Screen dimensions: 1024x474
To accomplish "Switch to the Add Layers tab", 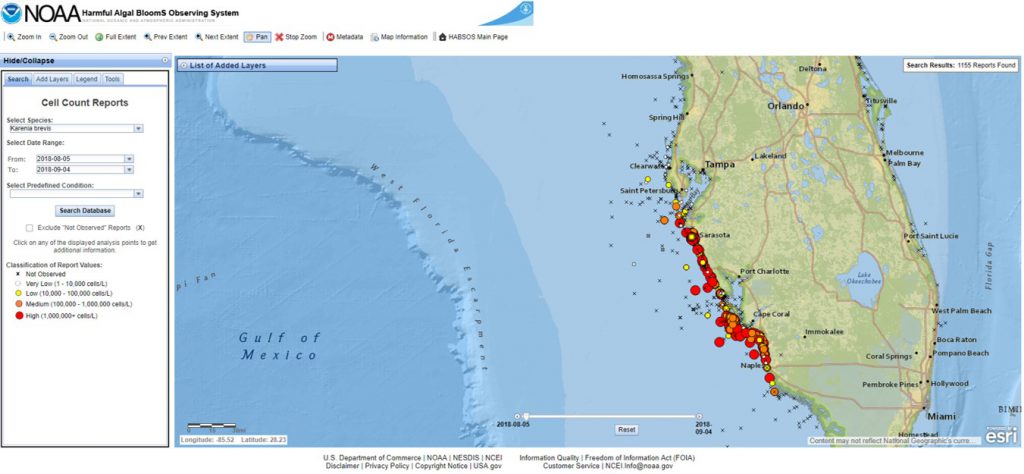I will pos(52,79).
